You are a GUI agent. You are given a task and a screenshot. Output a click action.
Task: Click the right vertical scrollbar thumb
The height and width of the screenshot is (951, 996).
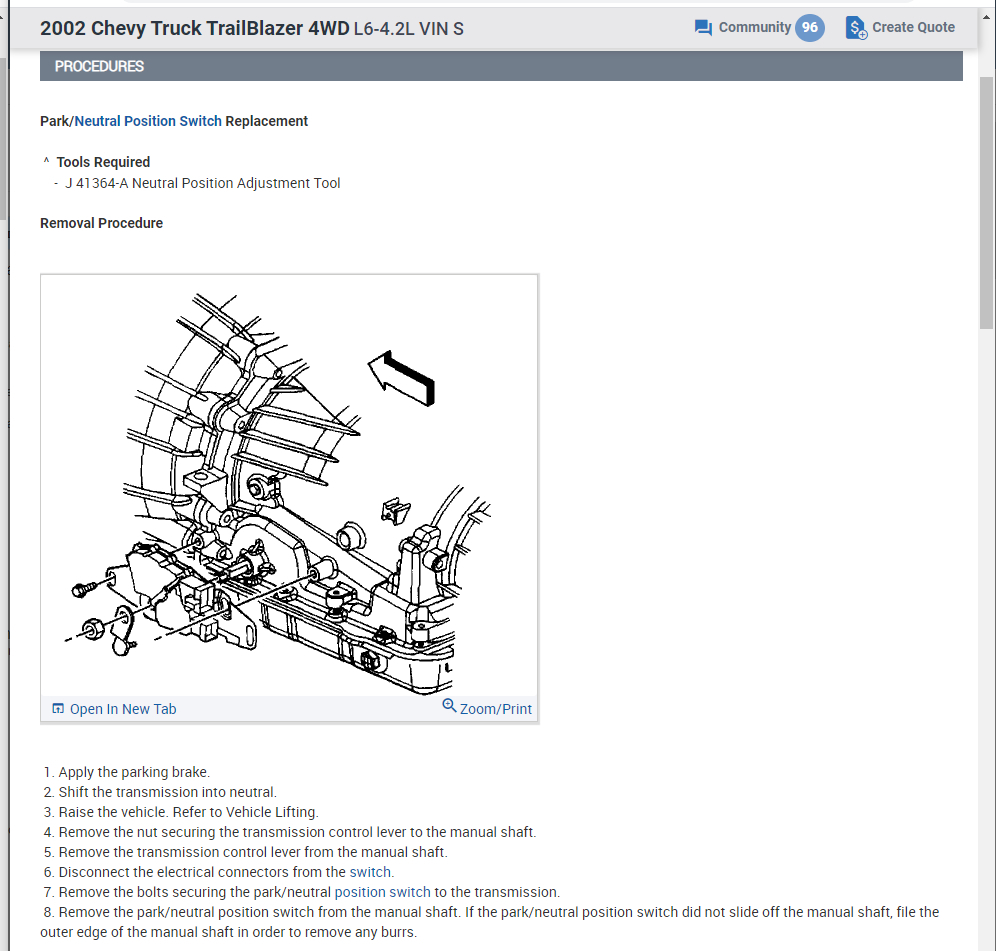tap(986, 202)
